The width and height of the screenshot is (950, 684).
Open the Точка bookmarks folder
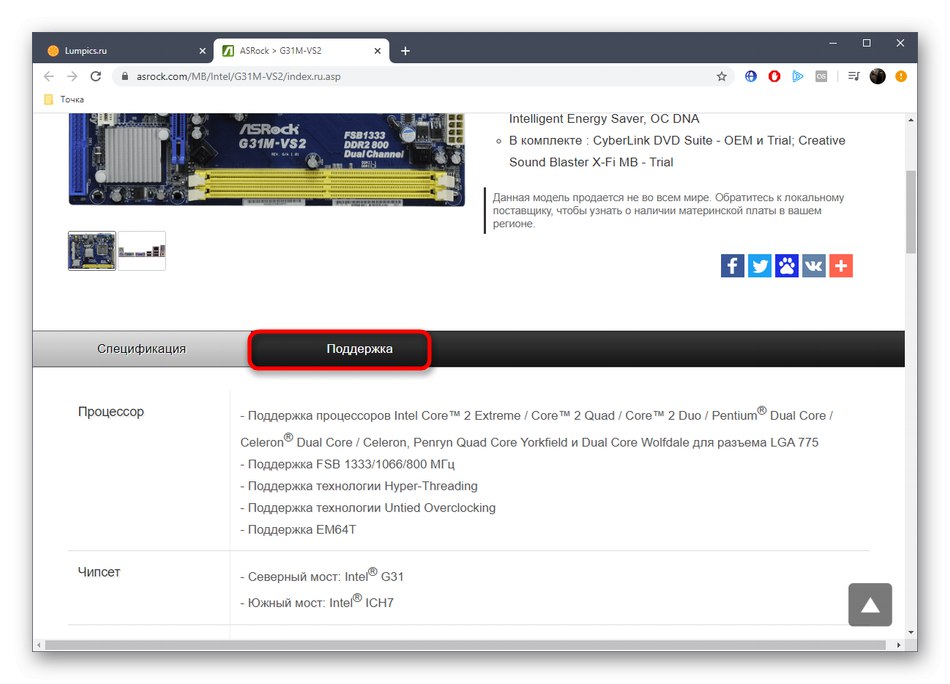pos(64,99)
